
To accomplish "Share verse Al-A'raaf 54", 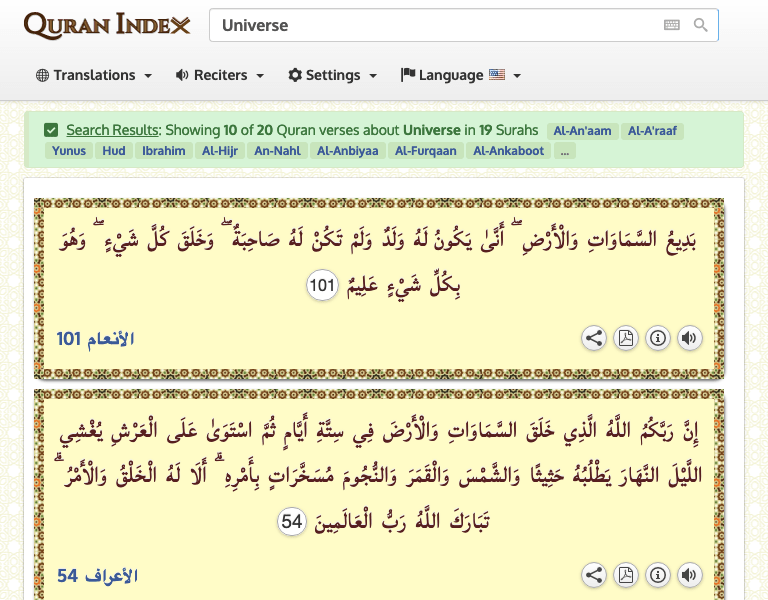I will [594, 575].
